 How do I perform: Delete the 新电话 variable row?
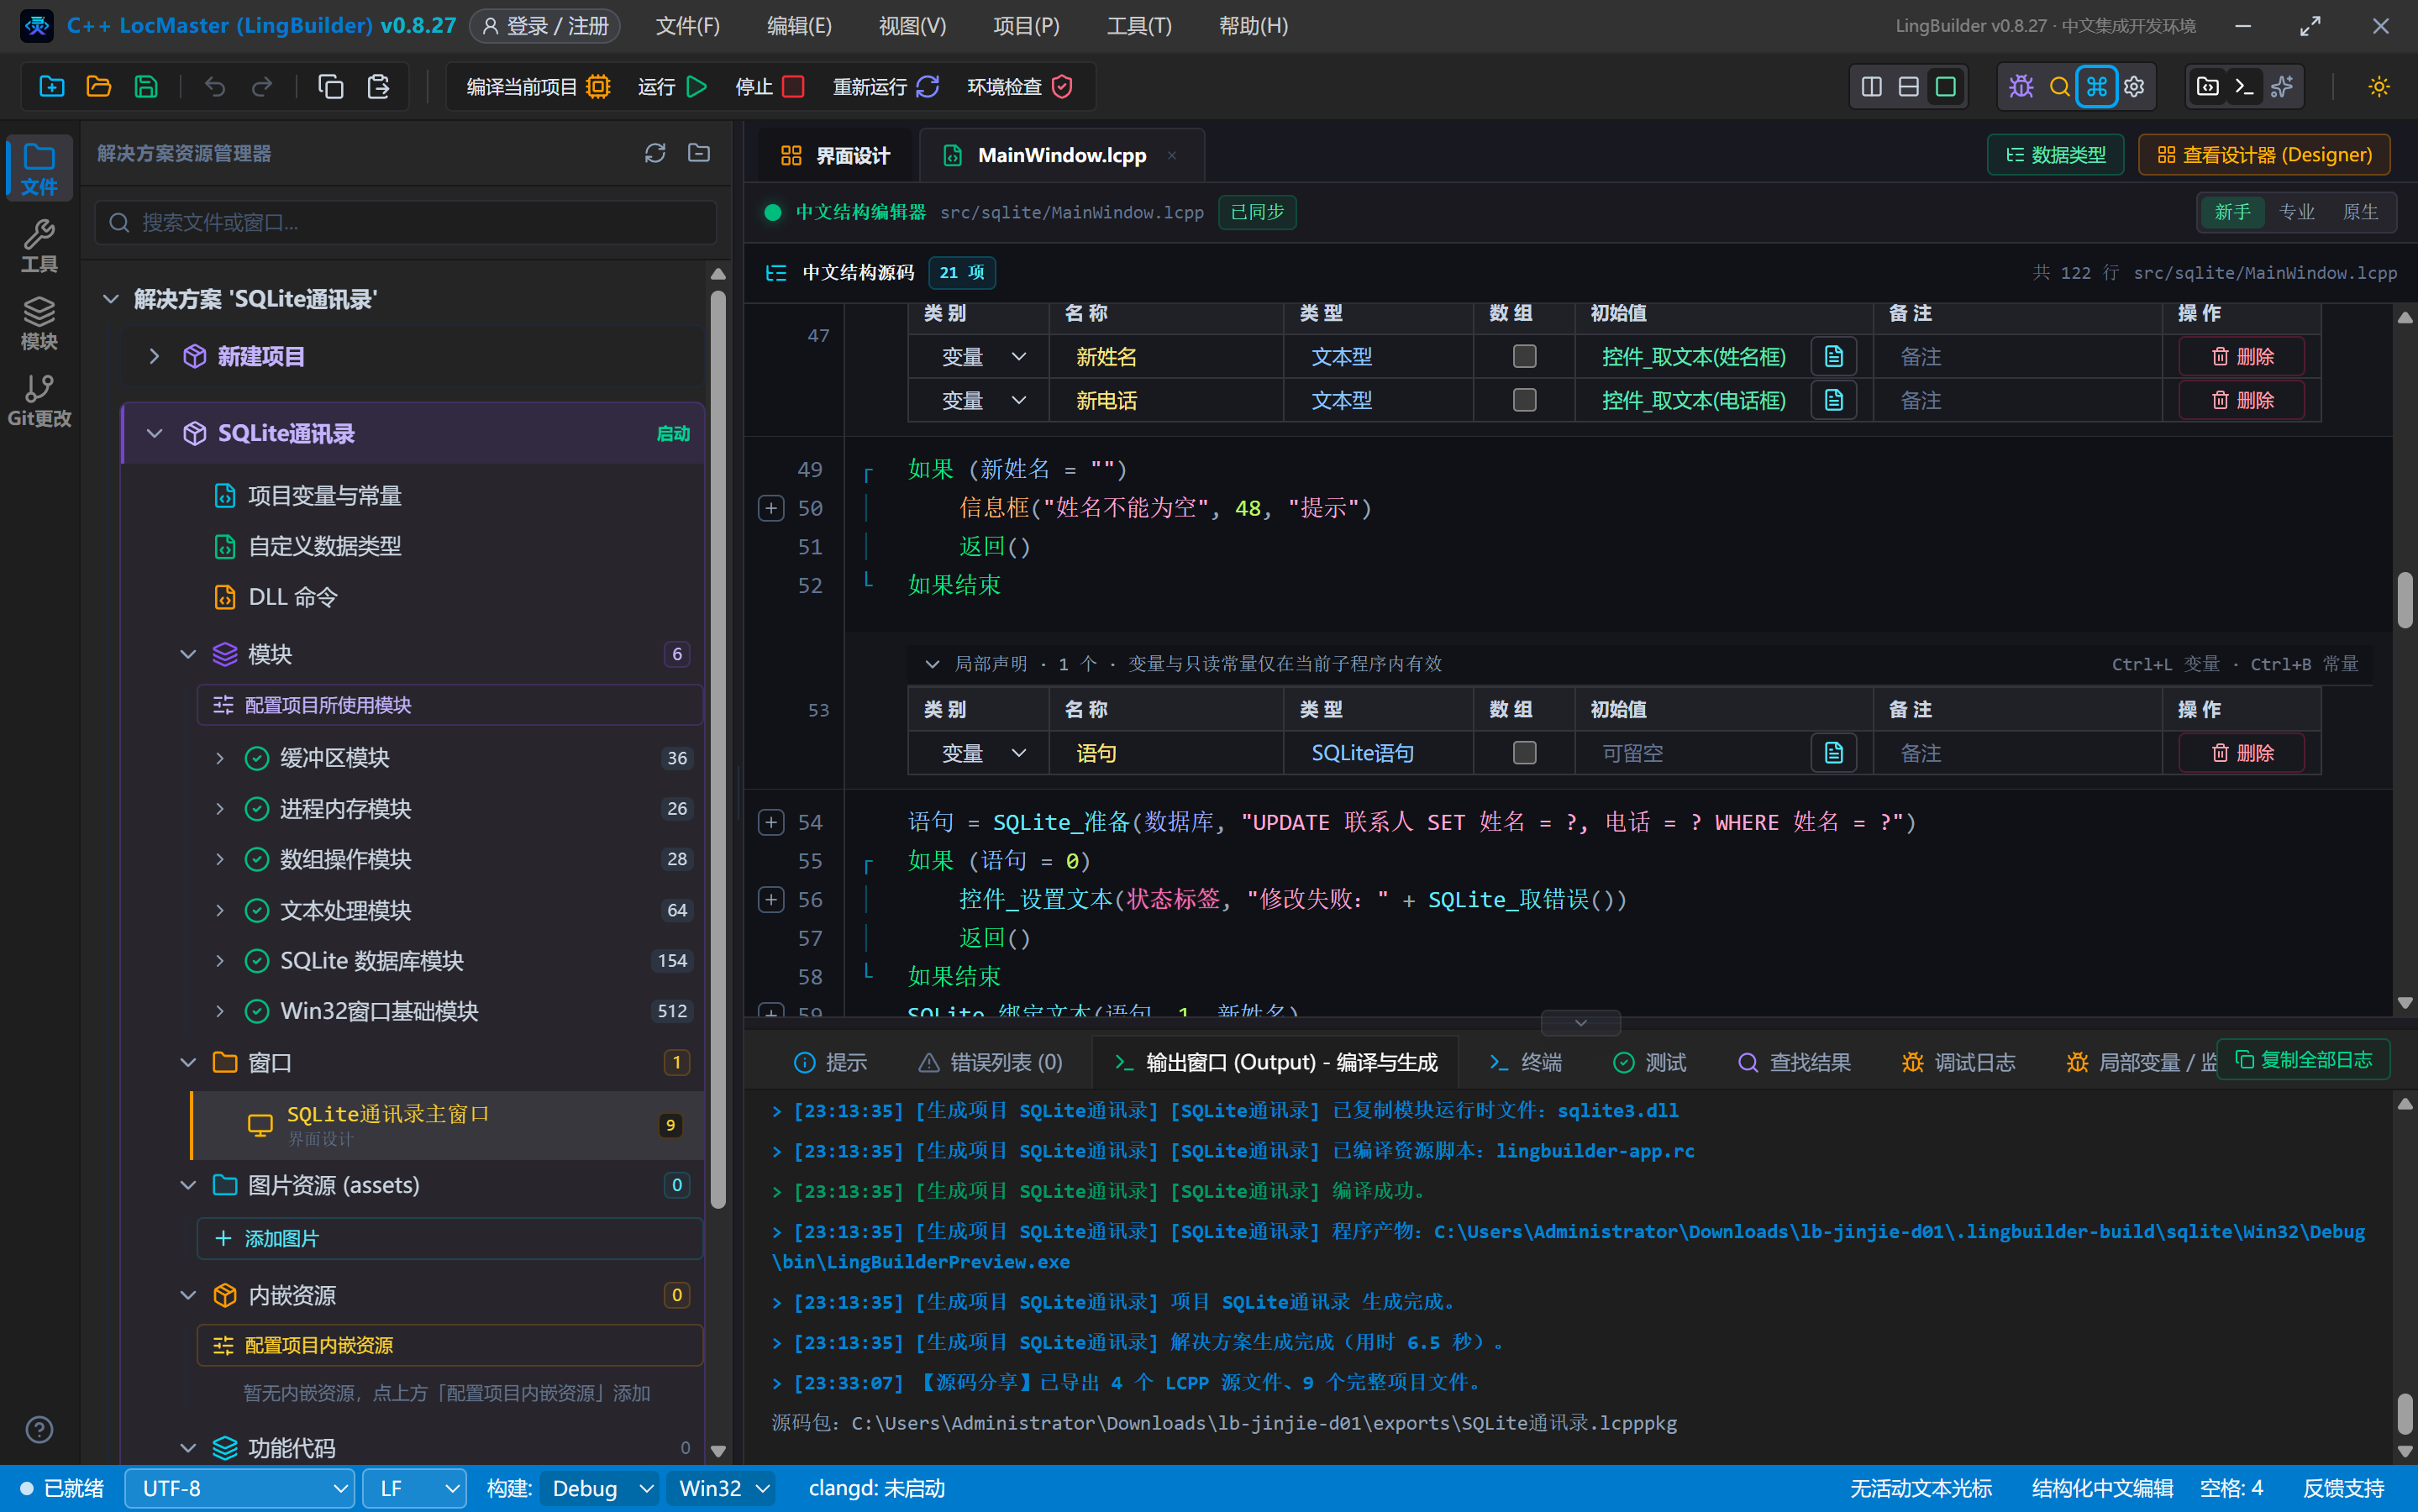tap(2242, 400)
